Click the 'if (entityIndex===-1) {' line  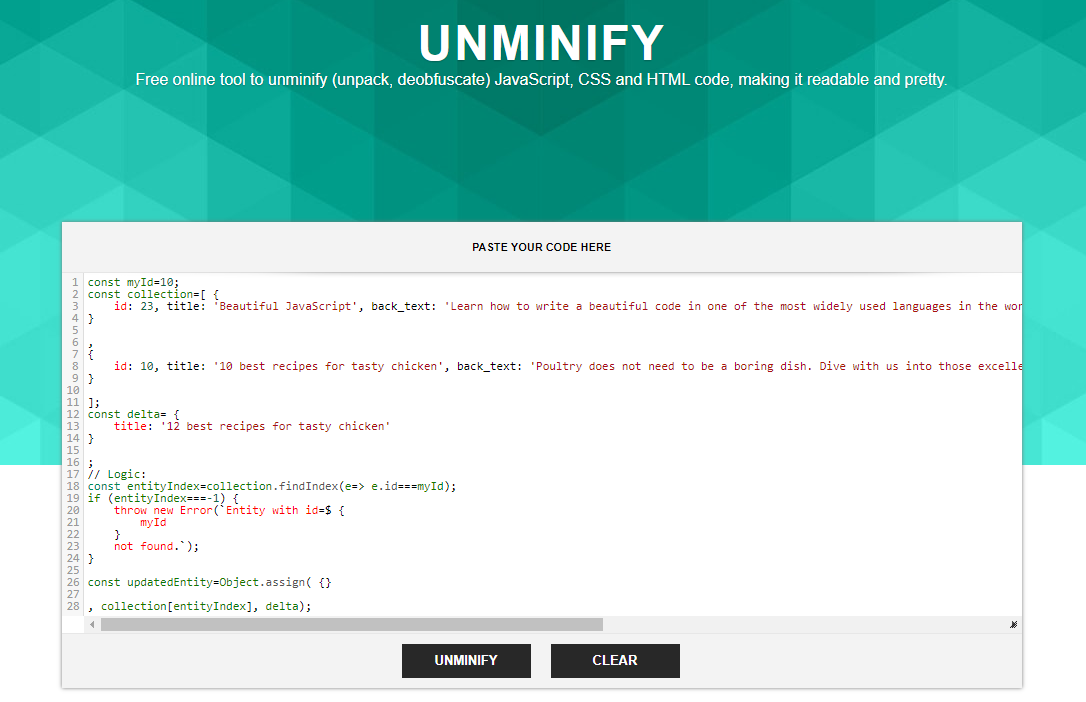point(163,498)
